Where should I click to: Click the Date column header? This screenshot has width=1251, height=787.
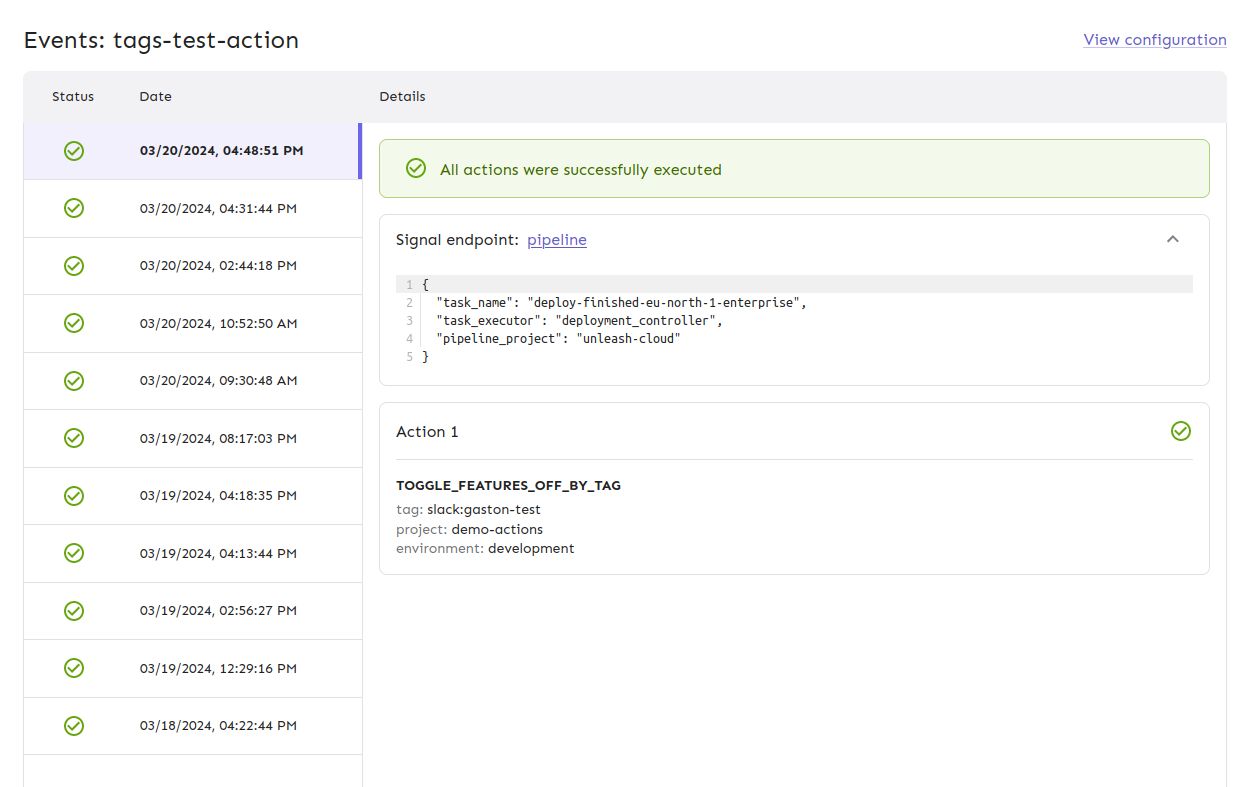pyautogui.click(x=155, y=97)
